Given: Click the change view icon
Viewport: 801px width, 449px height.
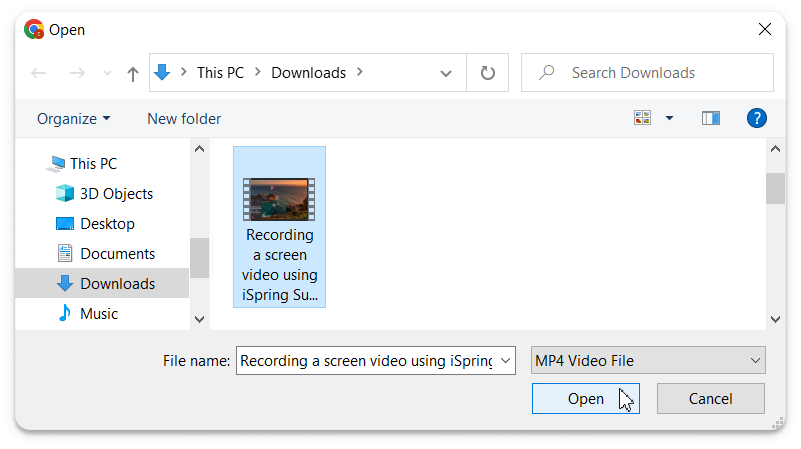Looking at the screenshot, I should [643, 118].
